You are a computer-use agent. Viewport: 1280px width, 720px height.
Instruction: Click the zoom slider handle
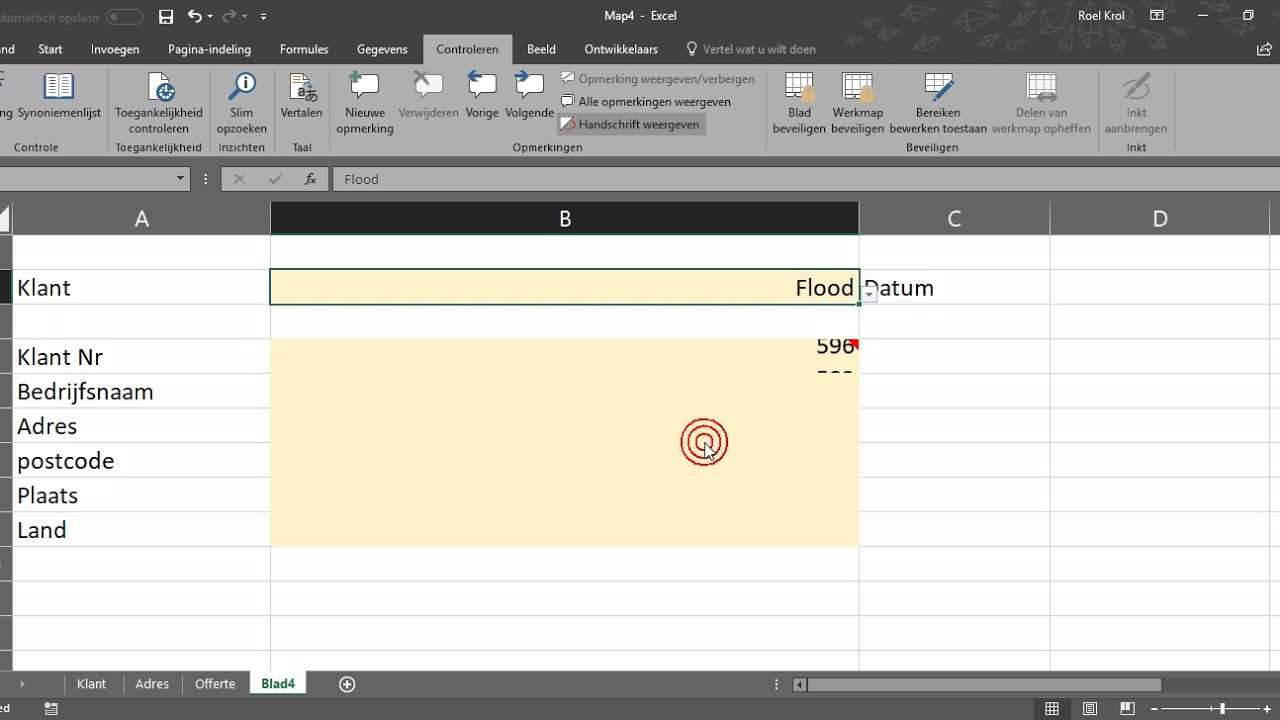[x=1222, y=709]
